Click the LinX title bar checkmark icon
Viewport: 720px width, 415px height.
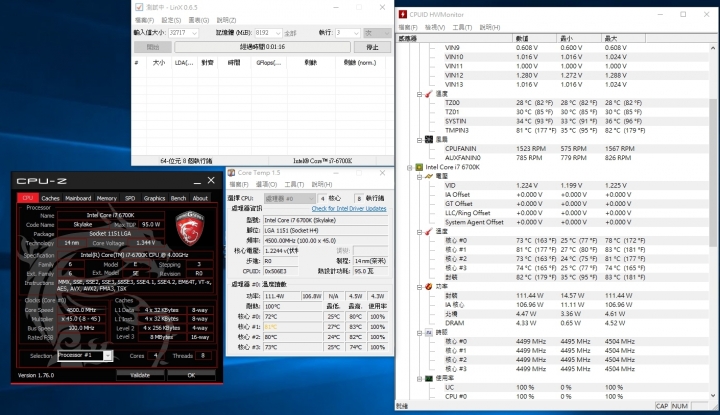(x=139, y=7)
